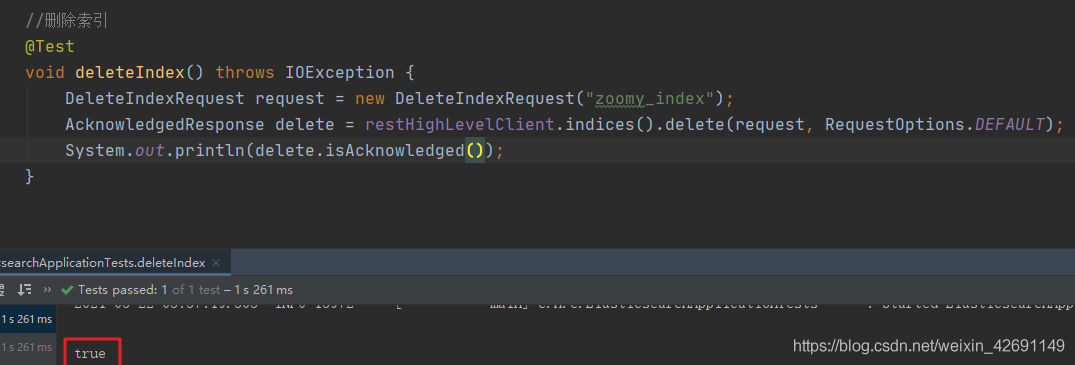Viewport: 1075px width, 365px height.
Task: Click the "zoomy_index" string literal
Action: pyautogui.click(x=650, y=98)
